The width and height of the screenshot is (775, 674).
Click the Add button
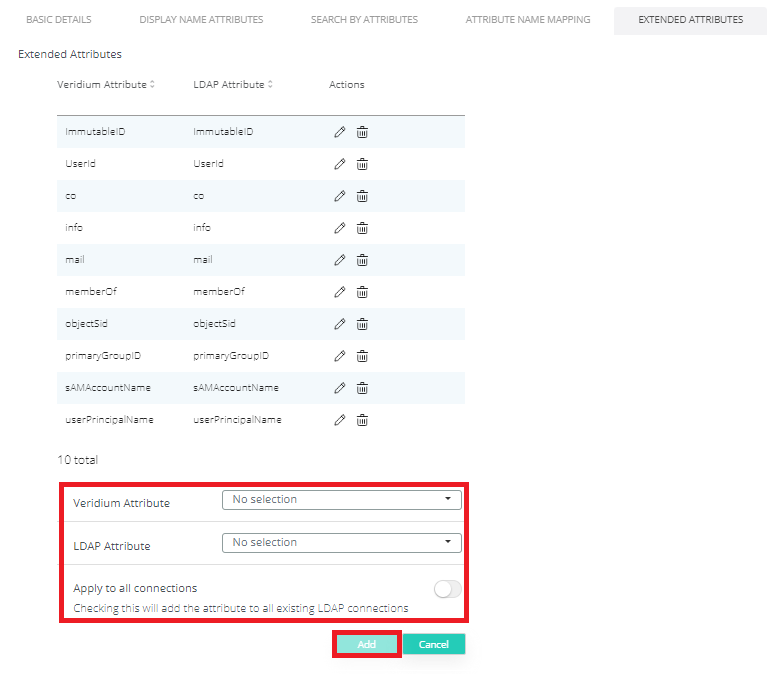[x=366, y=645]
